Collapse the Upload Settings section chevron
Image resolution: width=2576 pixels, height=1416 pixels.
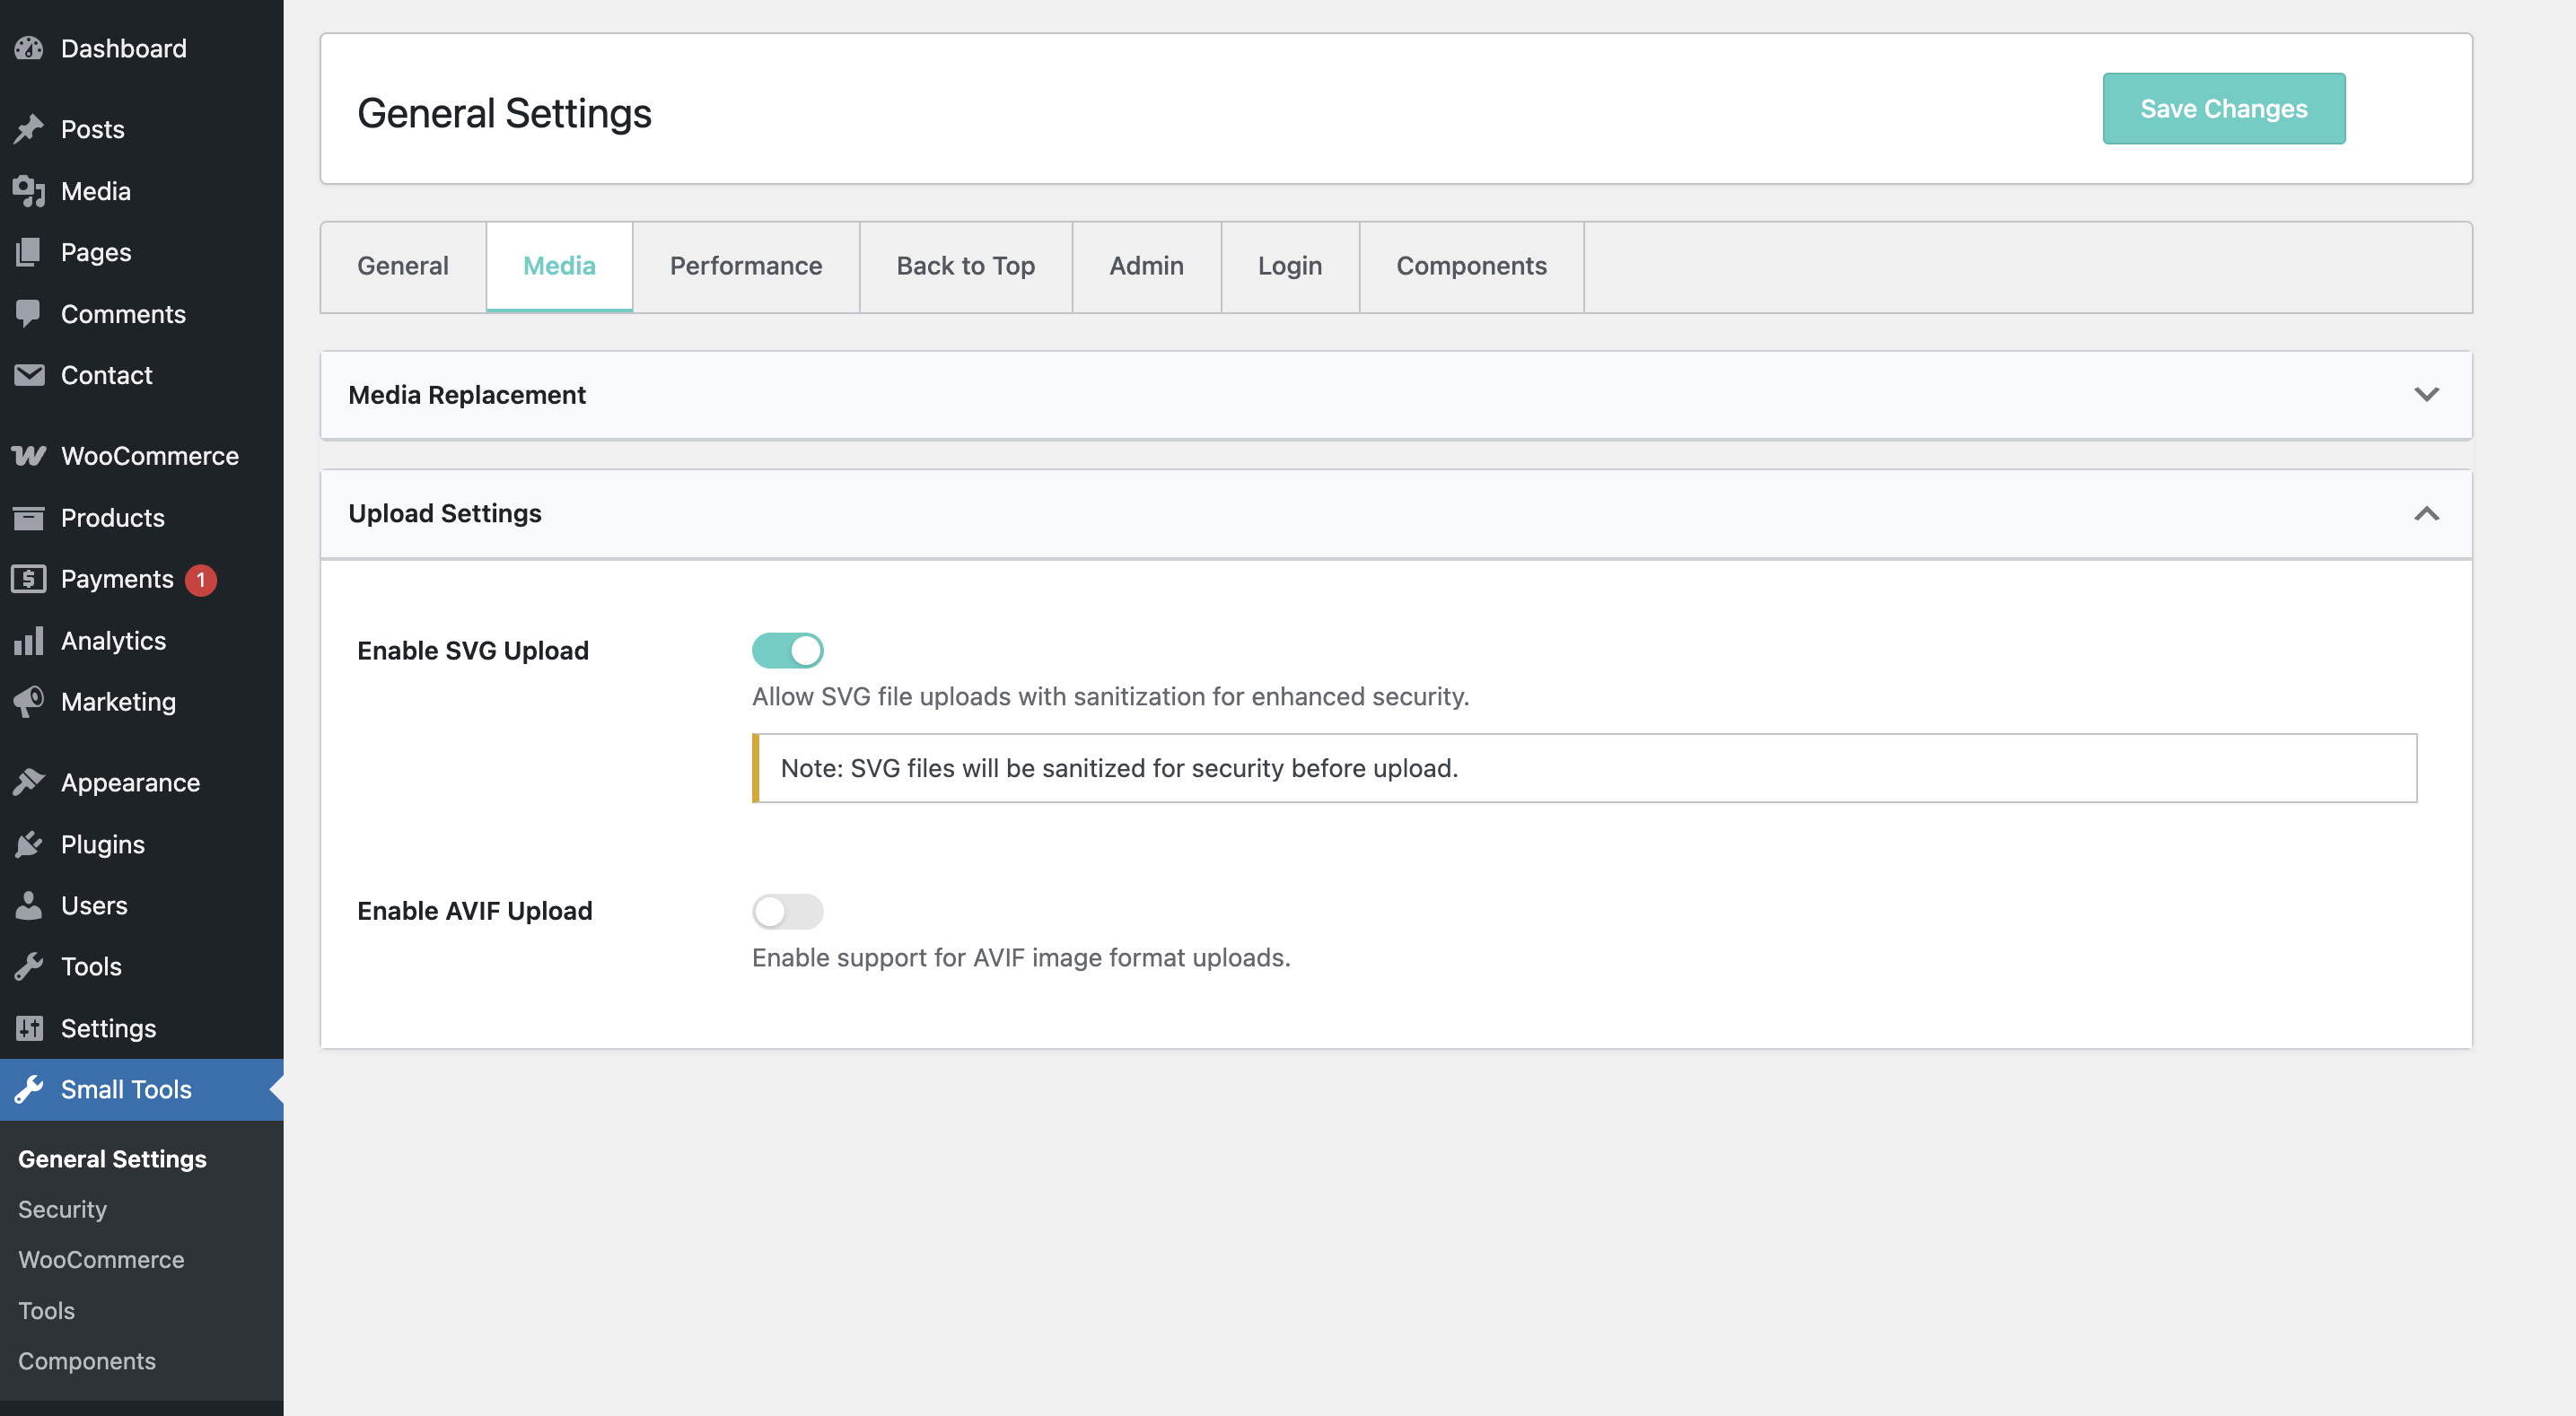pos(2426,514)
